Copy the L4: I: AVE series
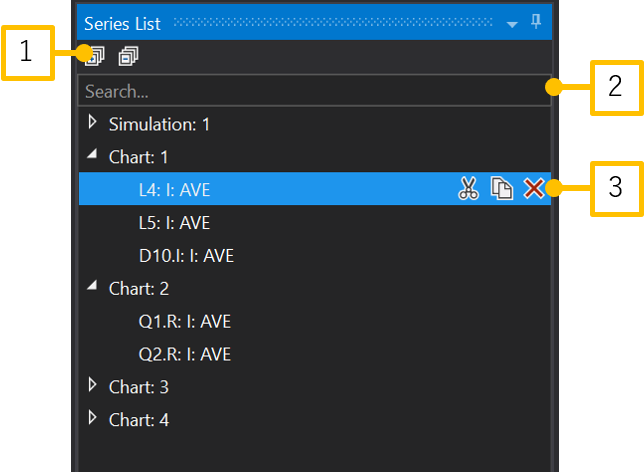Image resolution: width=644 pixels, height=472 pixels. tap(501, 189)
